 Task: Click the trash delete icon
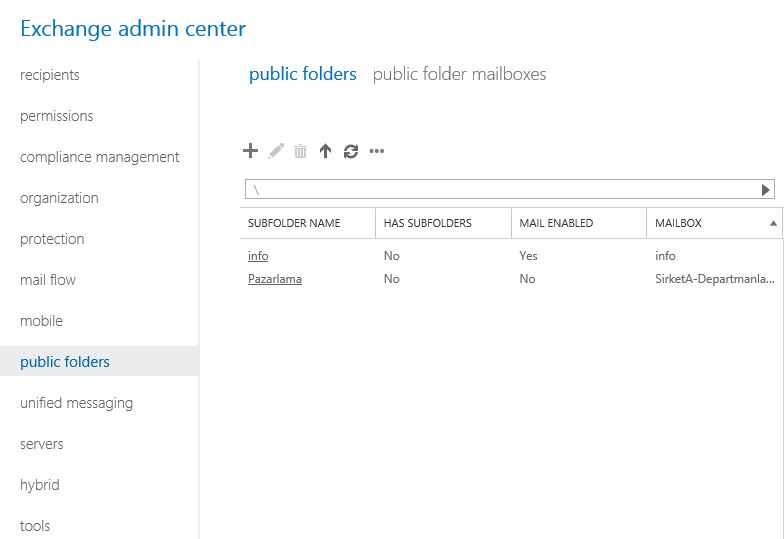(300, 152)
